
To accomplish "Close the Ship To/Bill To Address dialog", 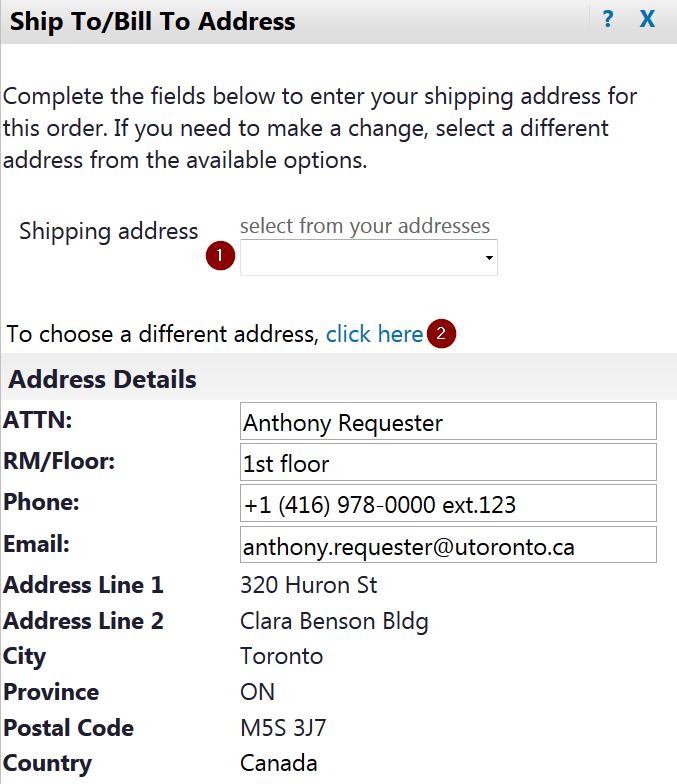I will pyautogui.click(x=647, y=19).
